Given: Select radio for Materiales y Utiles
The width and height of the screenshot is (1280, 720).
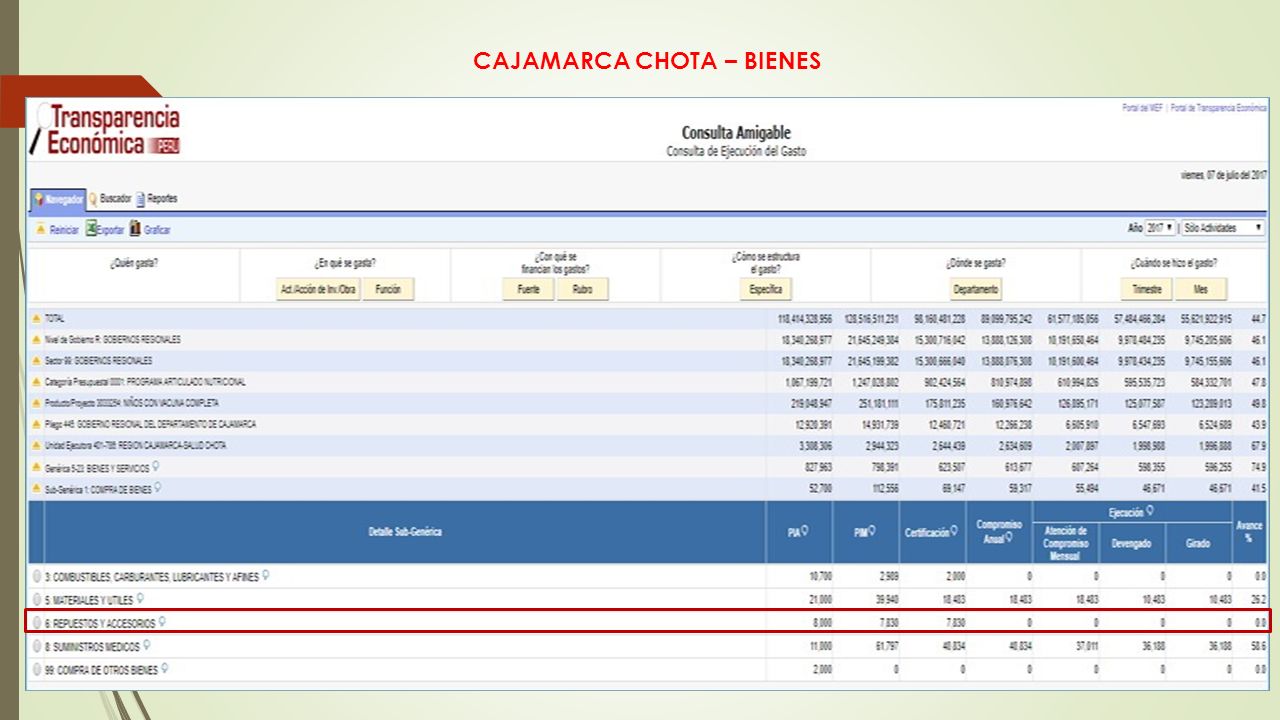Looking at the screenshot, I should click(37, 600).
